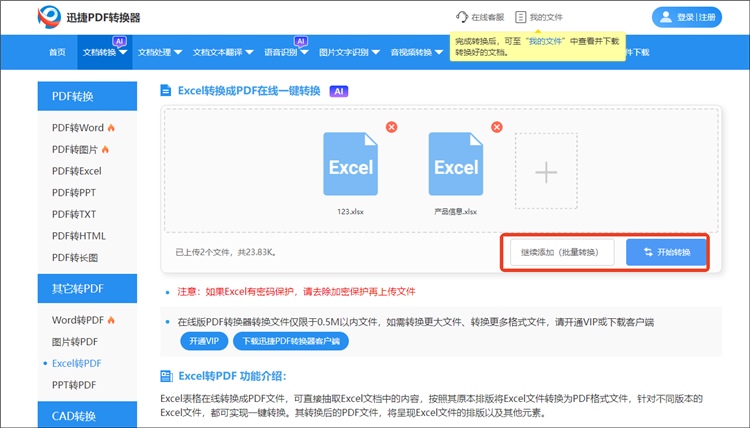Open the 语音识别 nav menu
This screenshot has width=750, height=428.
(x=286, y=52)
